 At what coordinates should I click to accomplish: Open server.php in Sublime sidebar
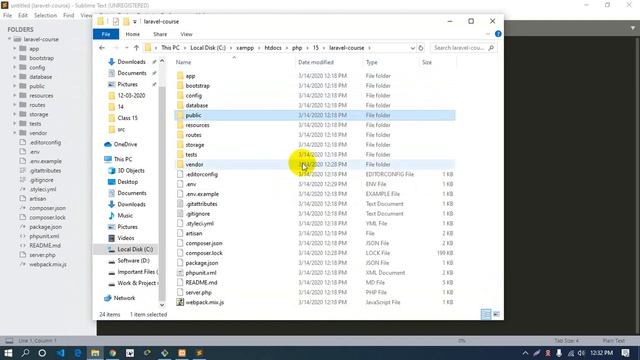[42, 255]
